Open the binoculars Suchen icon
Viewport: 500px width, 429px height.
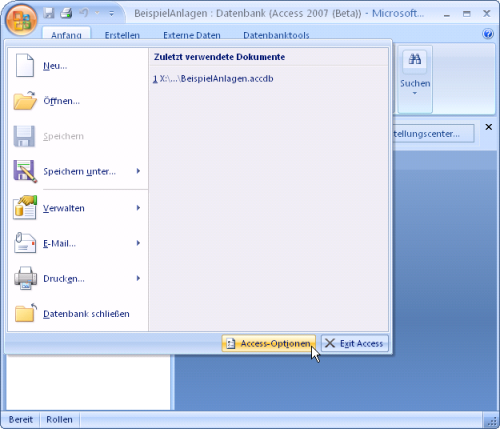415,60
